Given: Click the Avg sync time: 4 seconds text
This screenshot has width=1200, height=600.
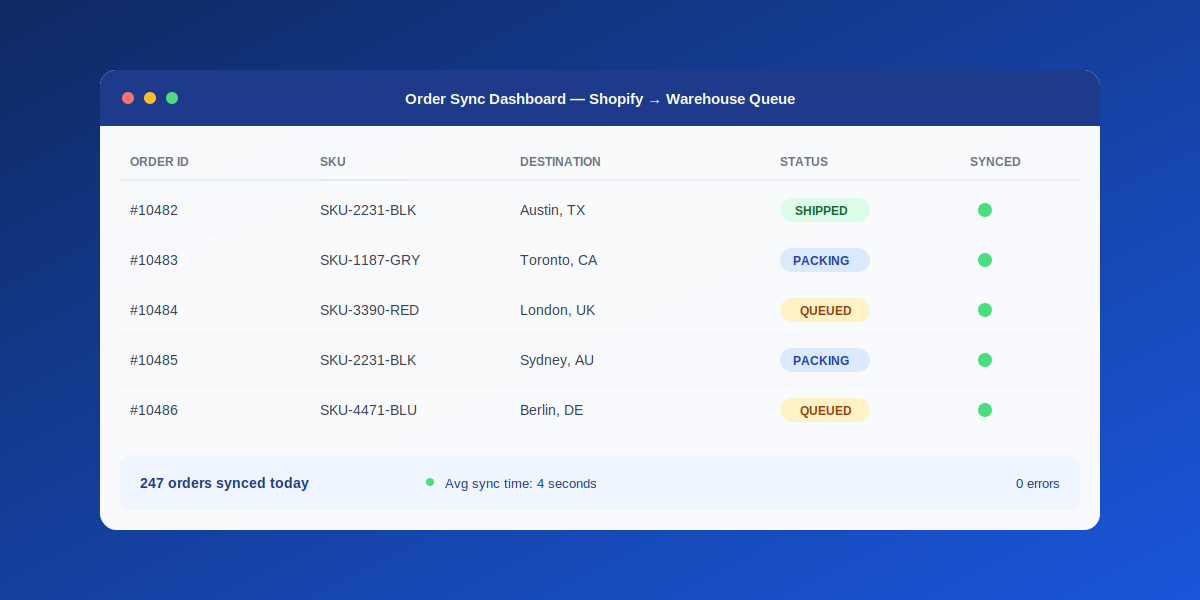Looking at the screenshot, I should tap(521, 484).
